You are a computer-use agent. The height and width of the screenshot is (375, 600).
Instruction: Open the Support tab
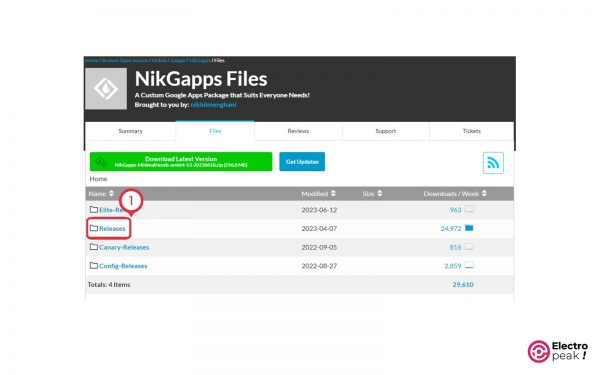386,131
